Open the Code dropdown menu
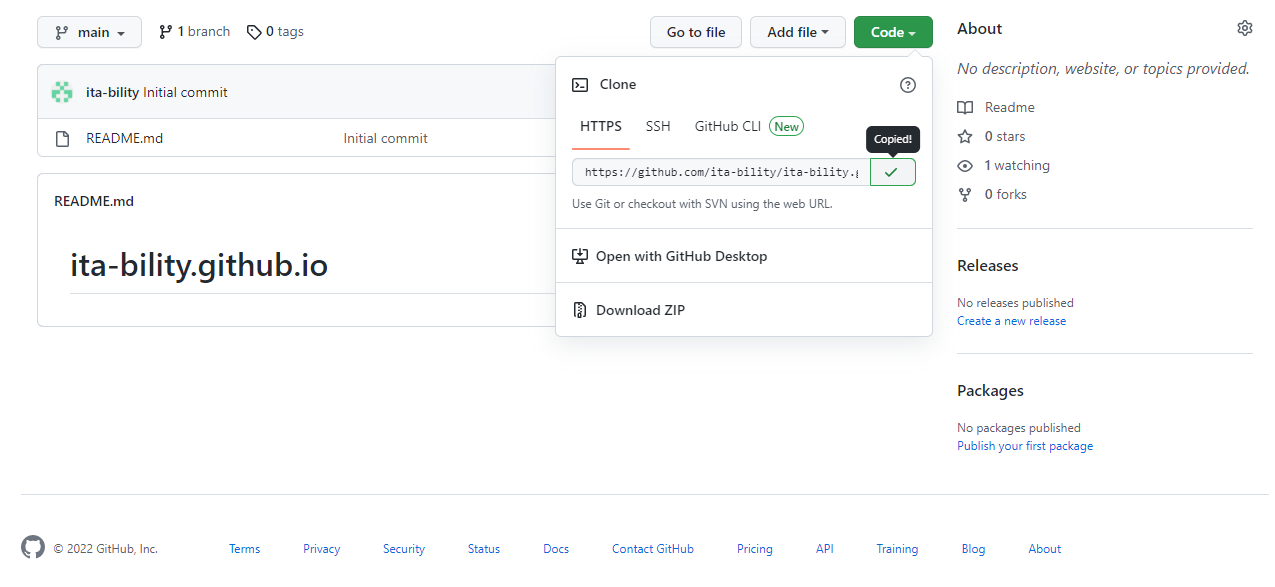Image resolution: width=1275 pixels, height=587 pixels. 891,31
